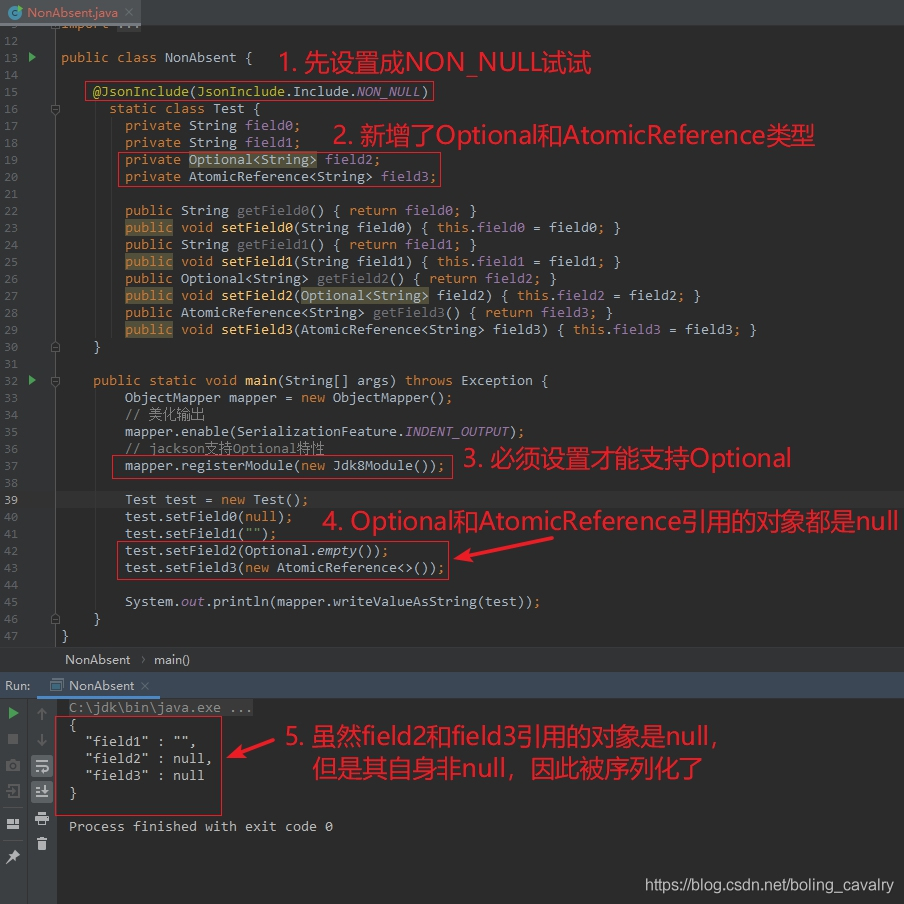Expand the folded import section
904x904 pixels.
(55, 27)
